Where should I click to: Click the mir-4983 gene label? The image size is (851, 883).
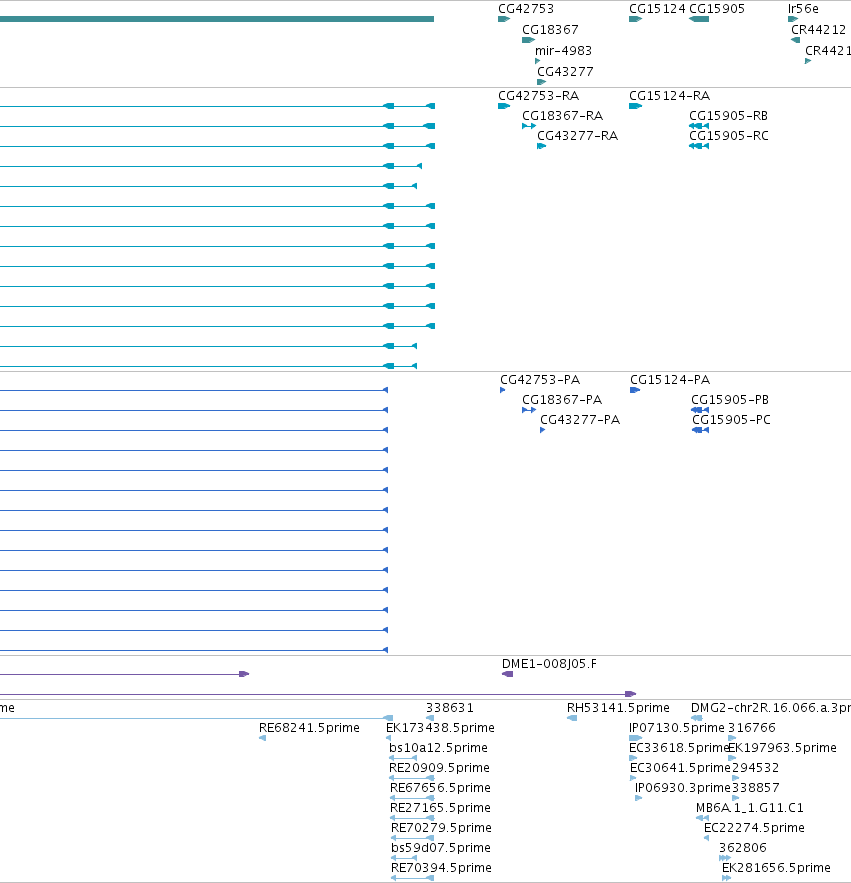pos(563,51)
